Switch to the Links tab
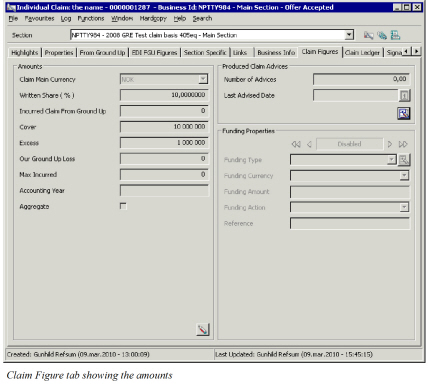Screen dimensions: 428x391 pyautogui.click(x=240, y=53)
